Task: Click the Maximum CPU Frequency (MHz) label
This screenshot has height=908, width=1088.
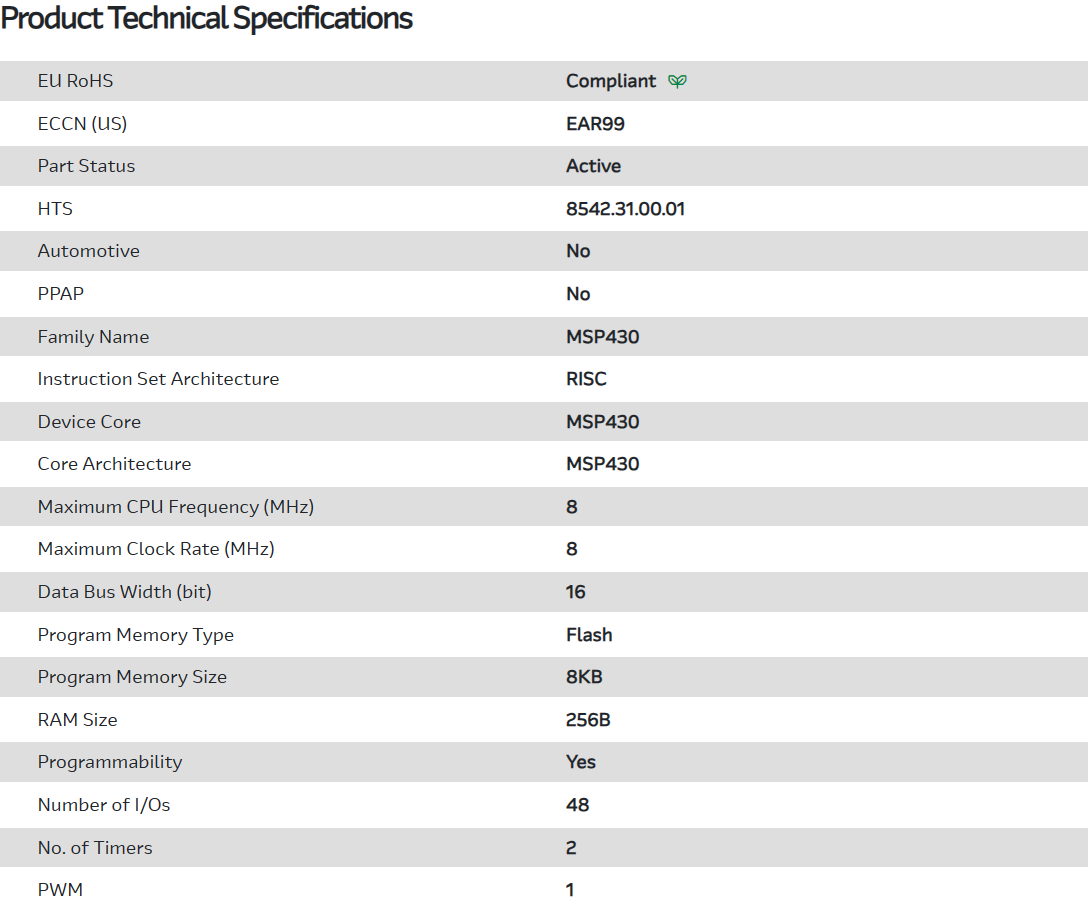Action: point(176,507)
